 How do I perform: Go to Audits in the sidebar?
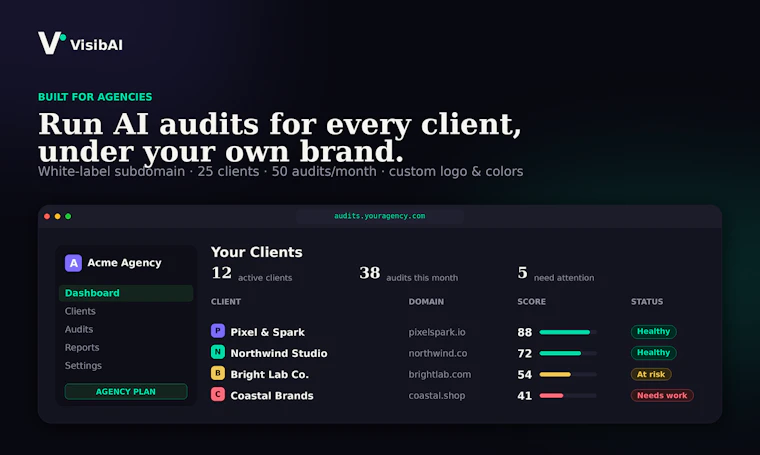click(x=79, y=329)
